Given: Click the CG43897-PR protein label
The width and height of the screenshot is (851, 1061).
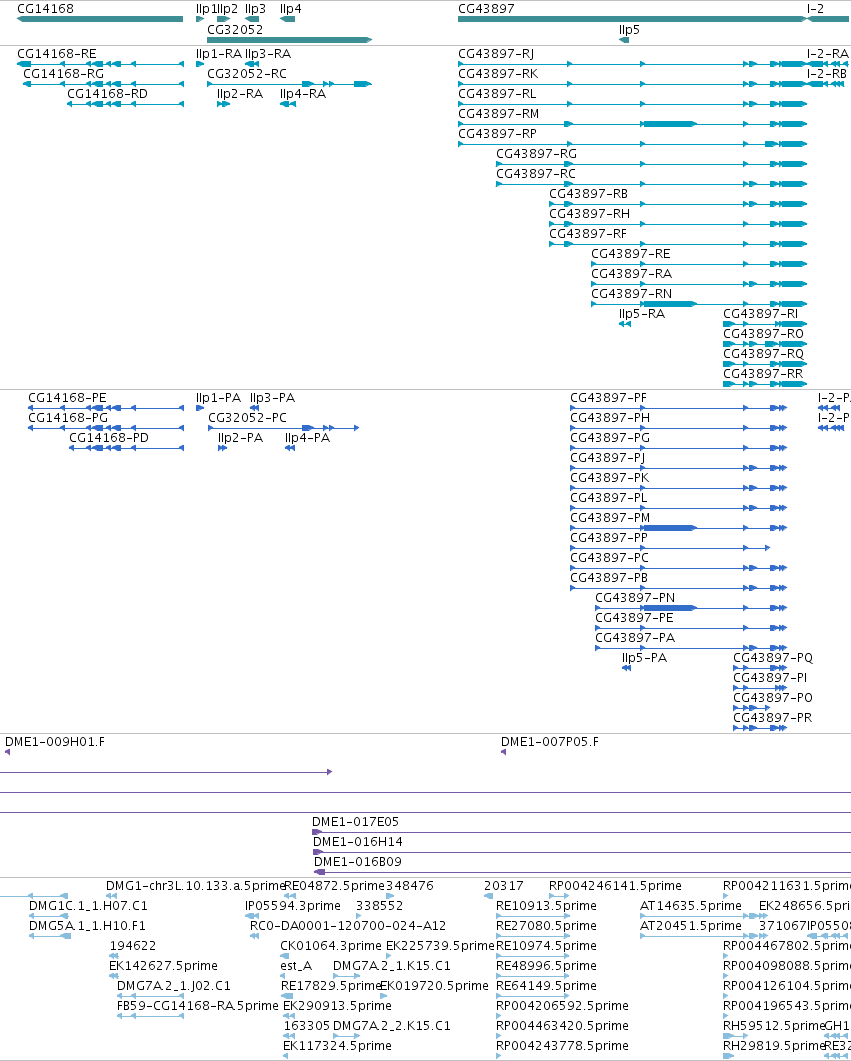Looking at the screenshot, I should point(773,717).
